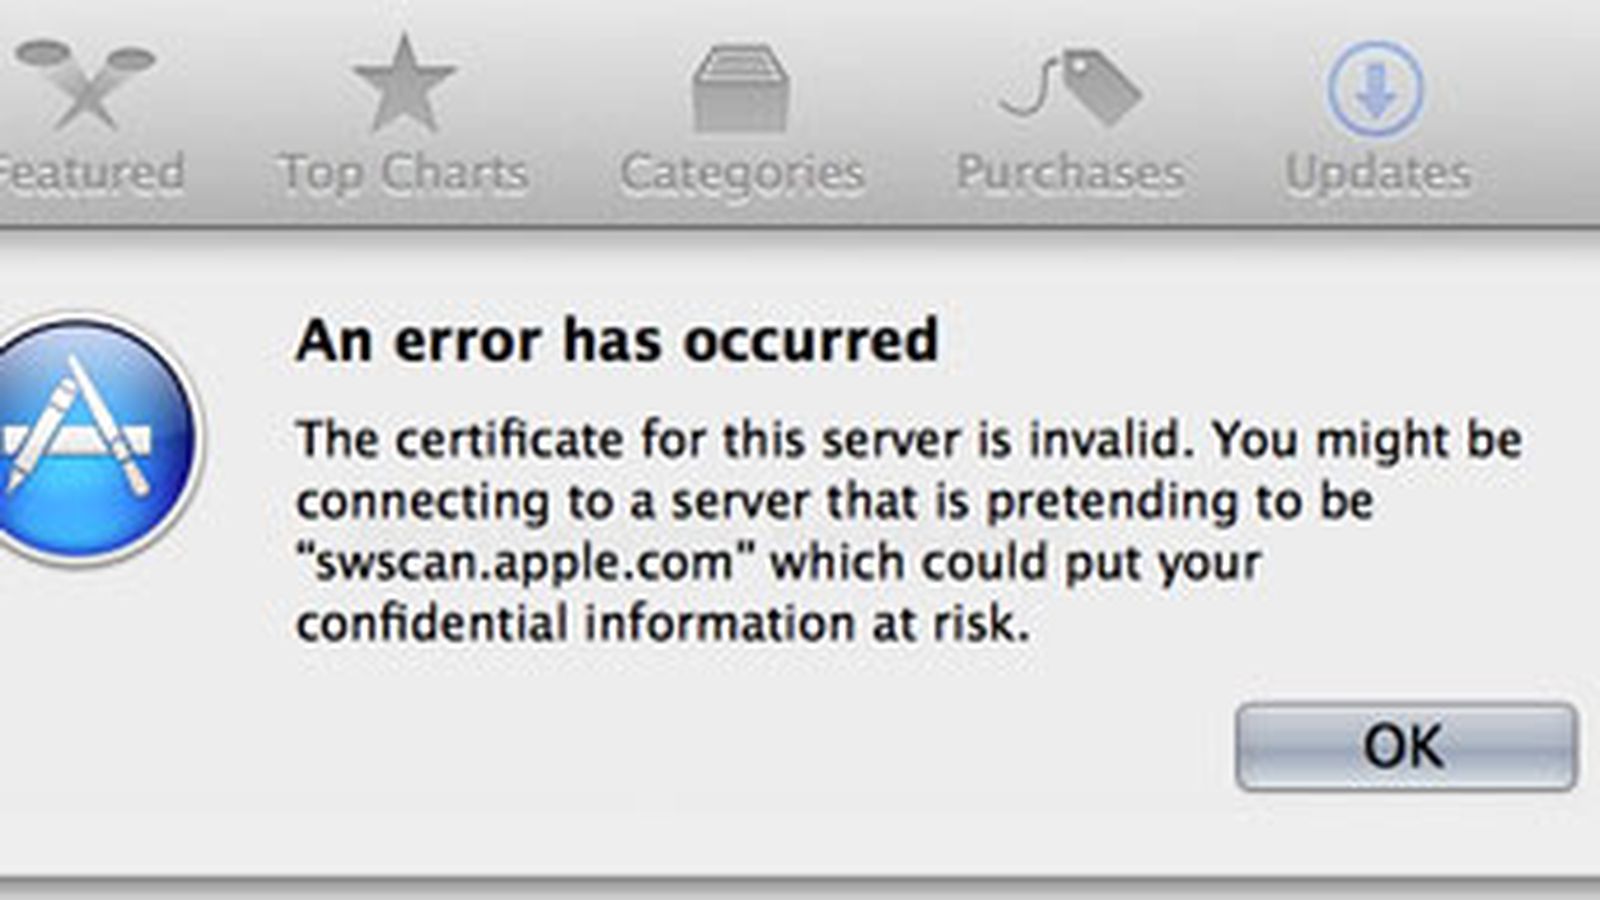The height and width of the screenshot is (900, 1600).
Task: Click the Purchases price tag icon
Action: tap(1071, 86)
